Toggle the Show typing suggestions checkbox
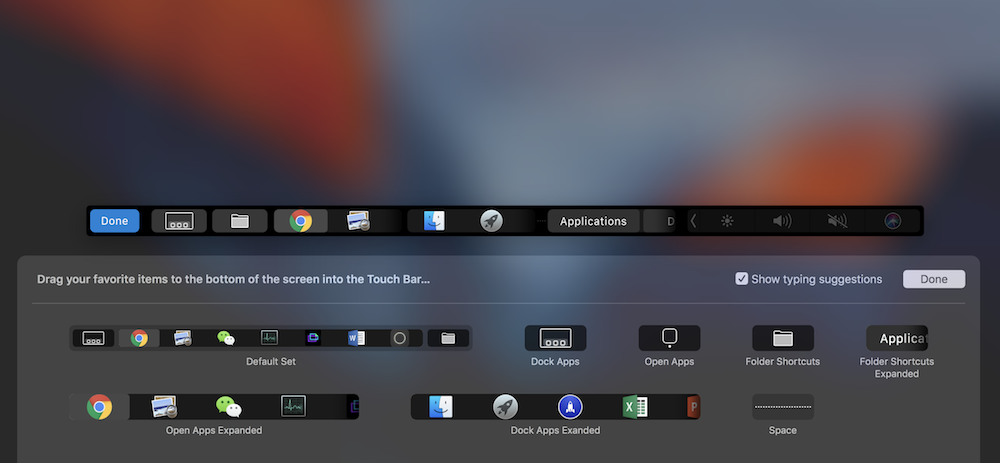Viewport: 1000px width, 463px height. click(x=741, y=279)
